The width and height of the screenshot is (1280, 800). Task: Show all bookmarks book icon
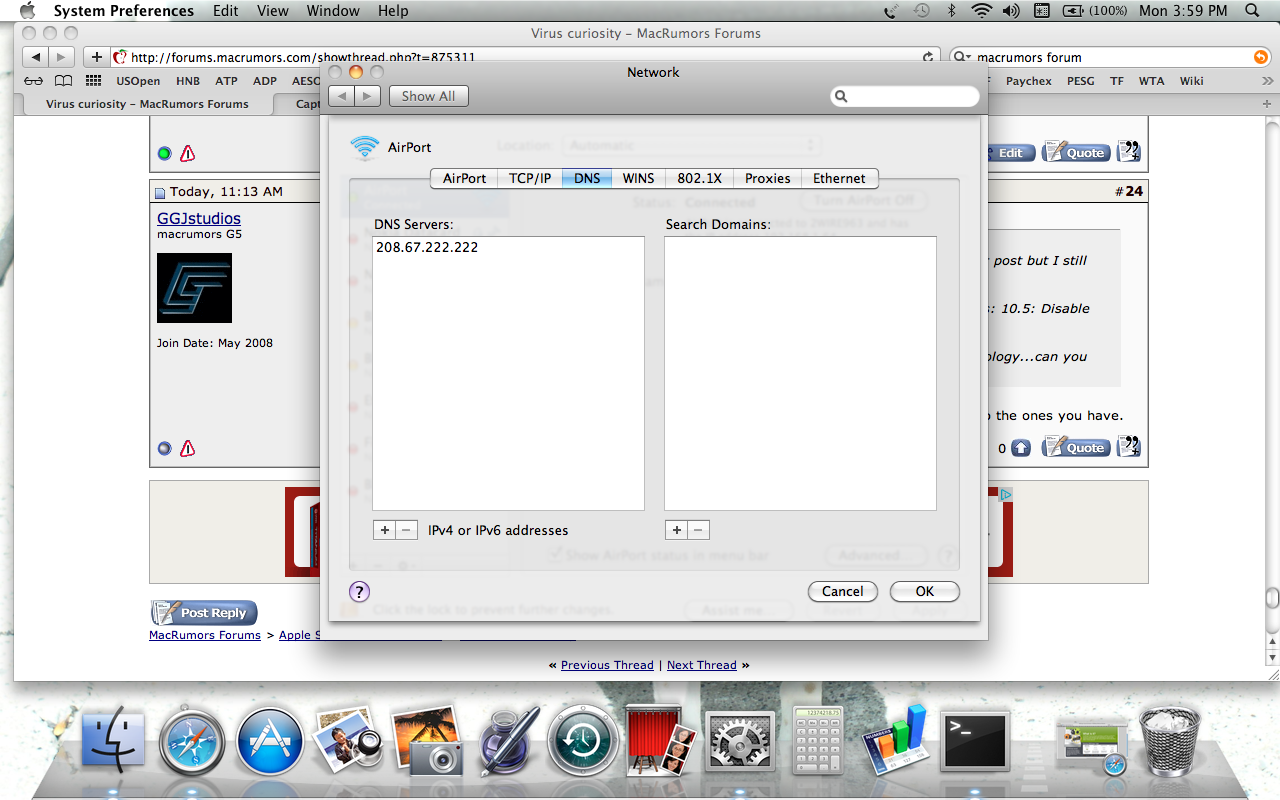(63, 81)
